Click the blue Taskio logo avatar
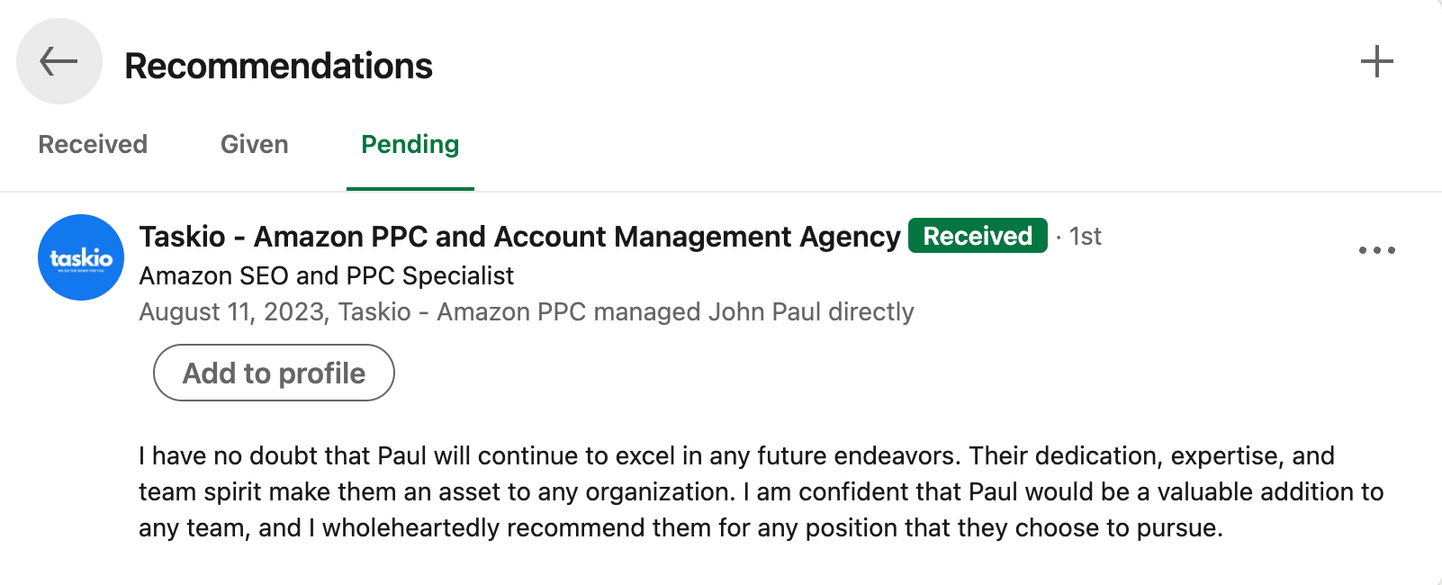 (81, 257)
